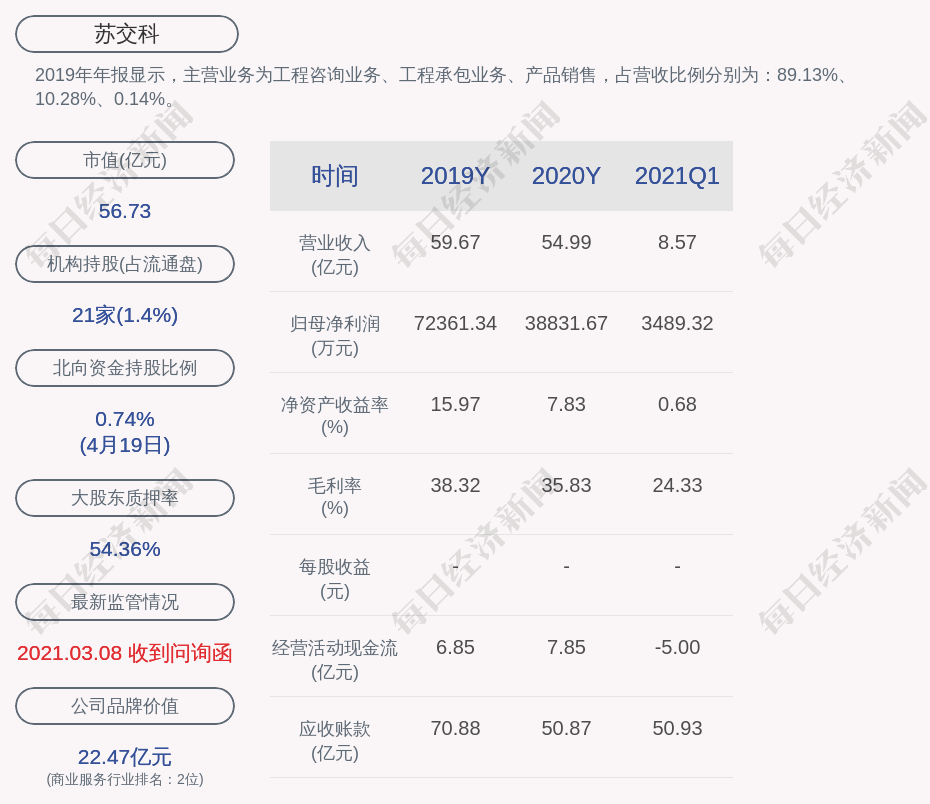Select the 大股东质押率 label pill
The width and height of the screenshot is (930, 804).
point(125,497)
